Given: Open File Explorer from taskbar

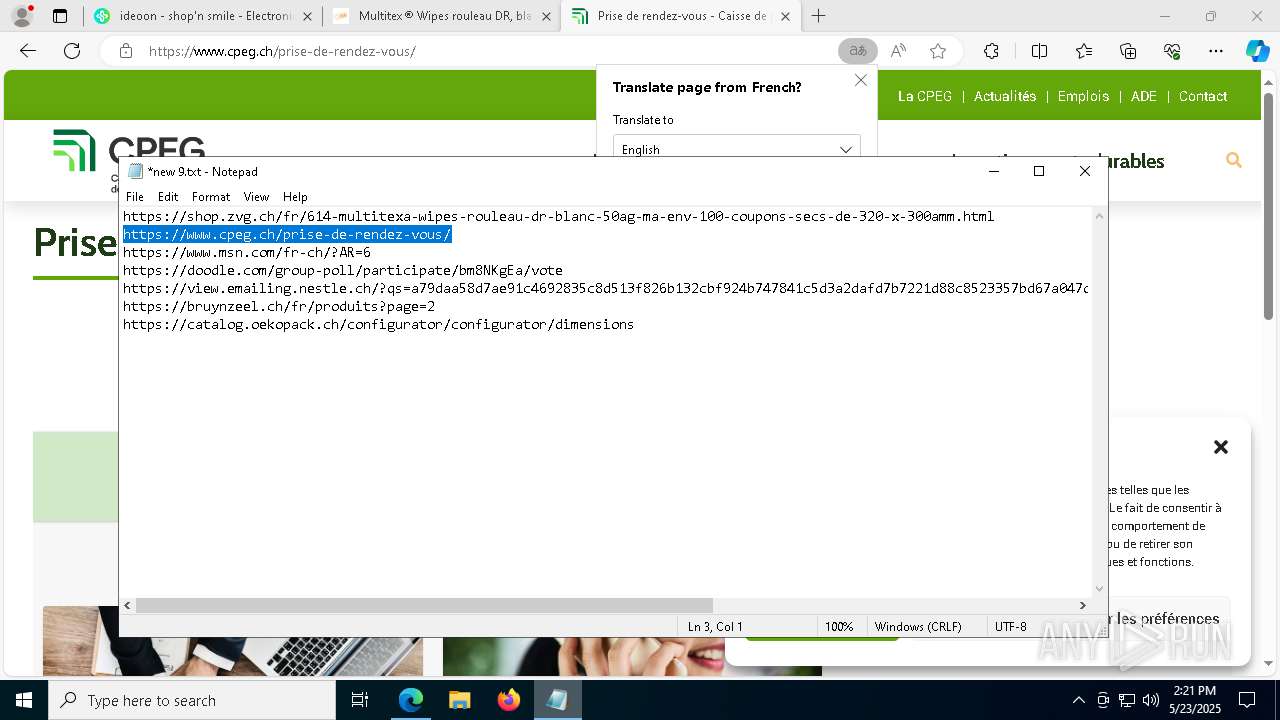Looking at the screenshot, I should pos(459,700).
